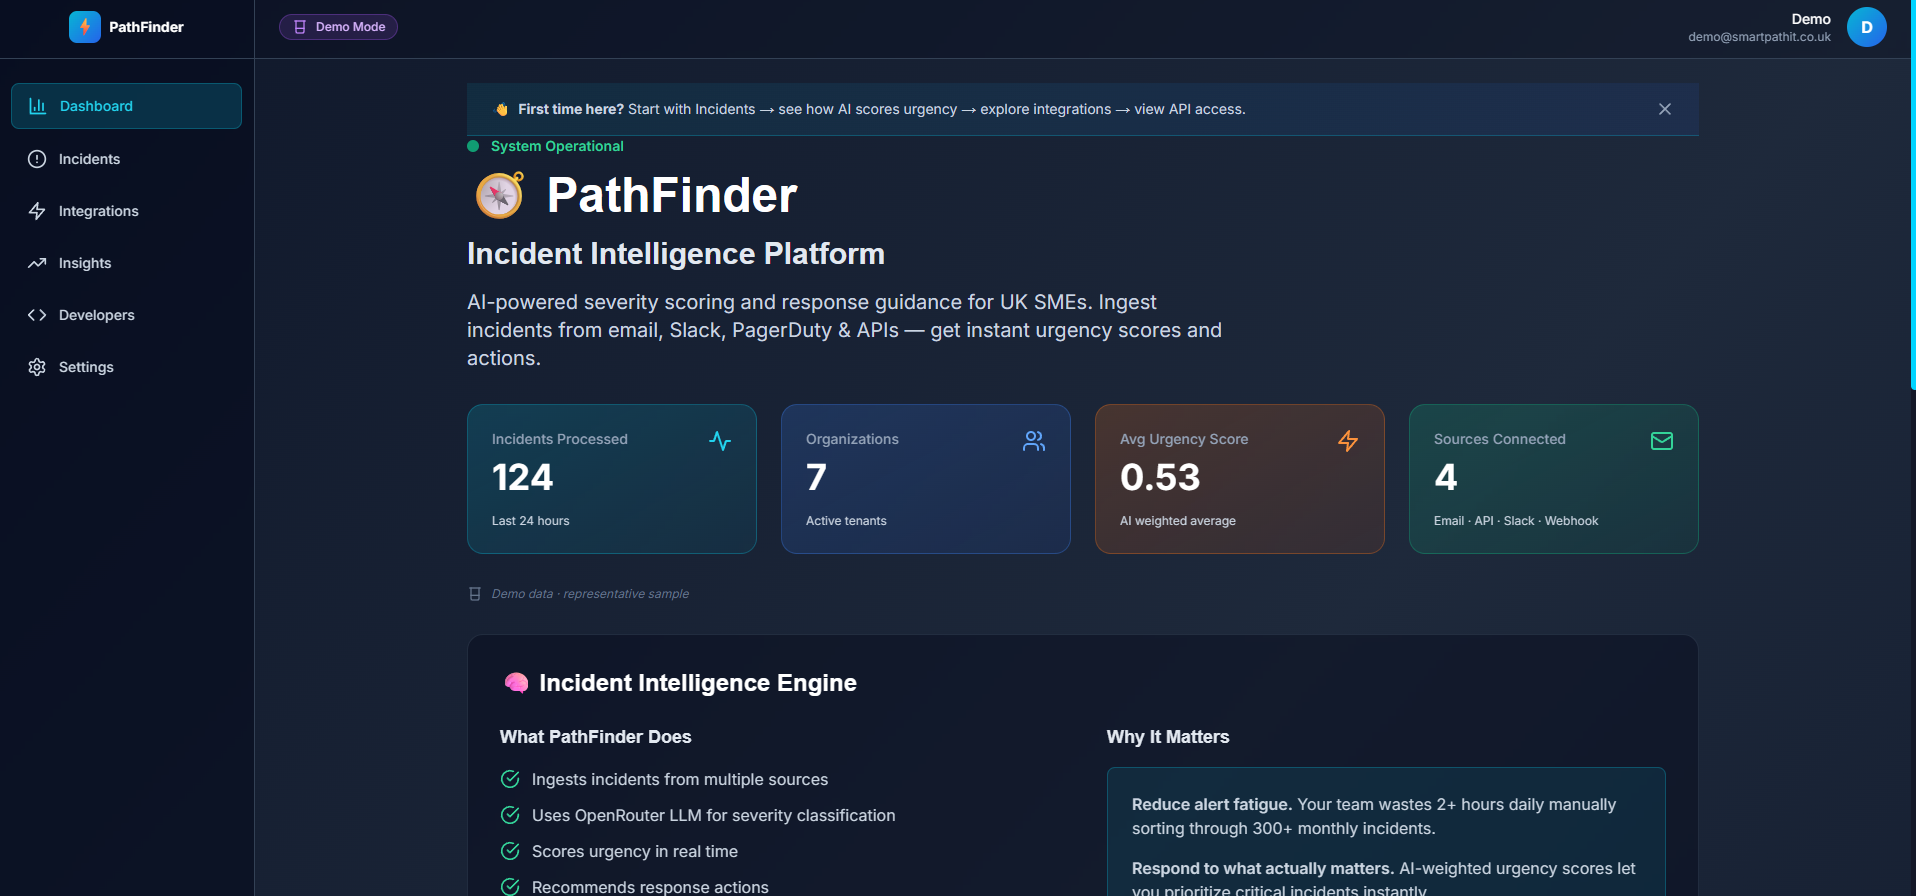
Task: Click the lightning icon on Avg Urgency card
Action: pyautogui.click(x=1348, y=441)
